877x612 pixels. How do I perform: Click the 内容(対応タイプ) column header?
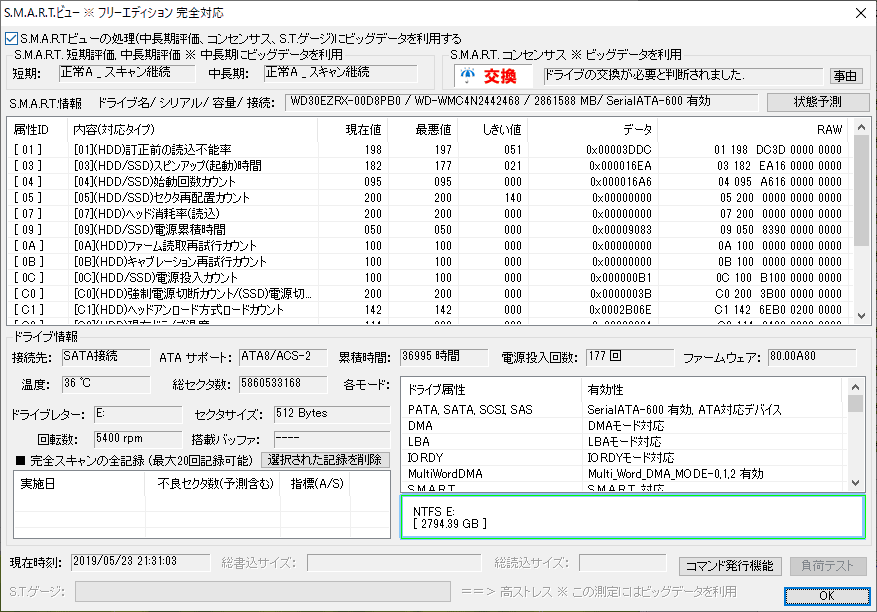pyautogui.click(x=192, y=130)
